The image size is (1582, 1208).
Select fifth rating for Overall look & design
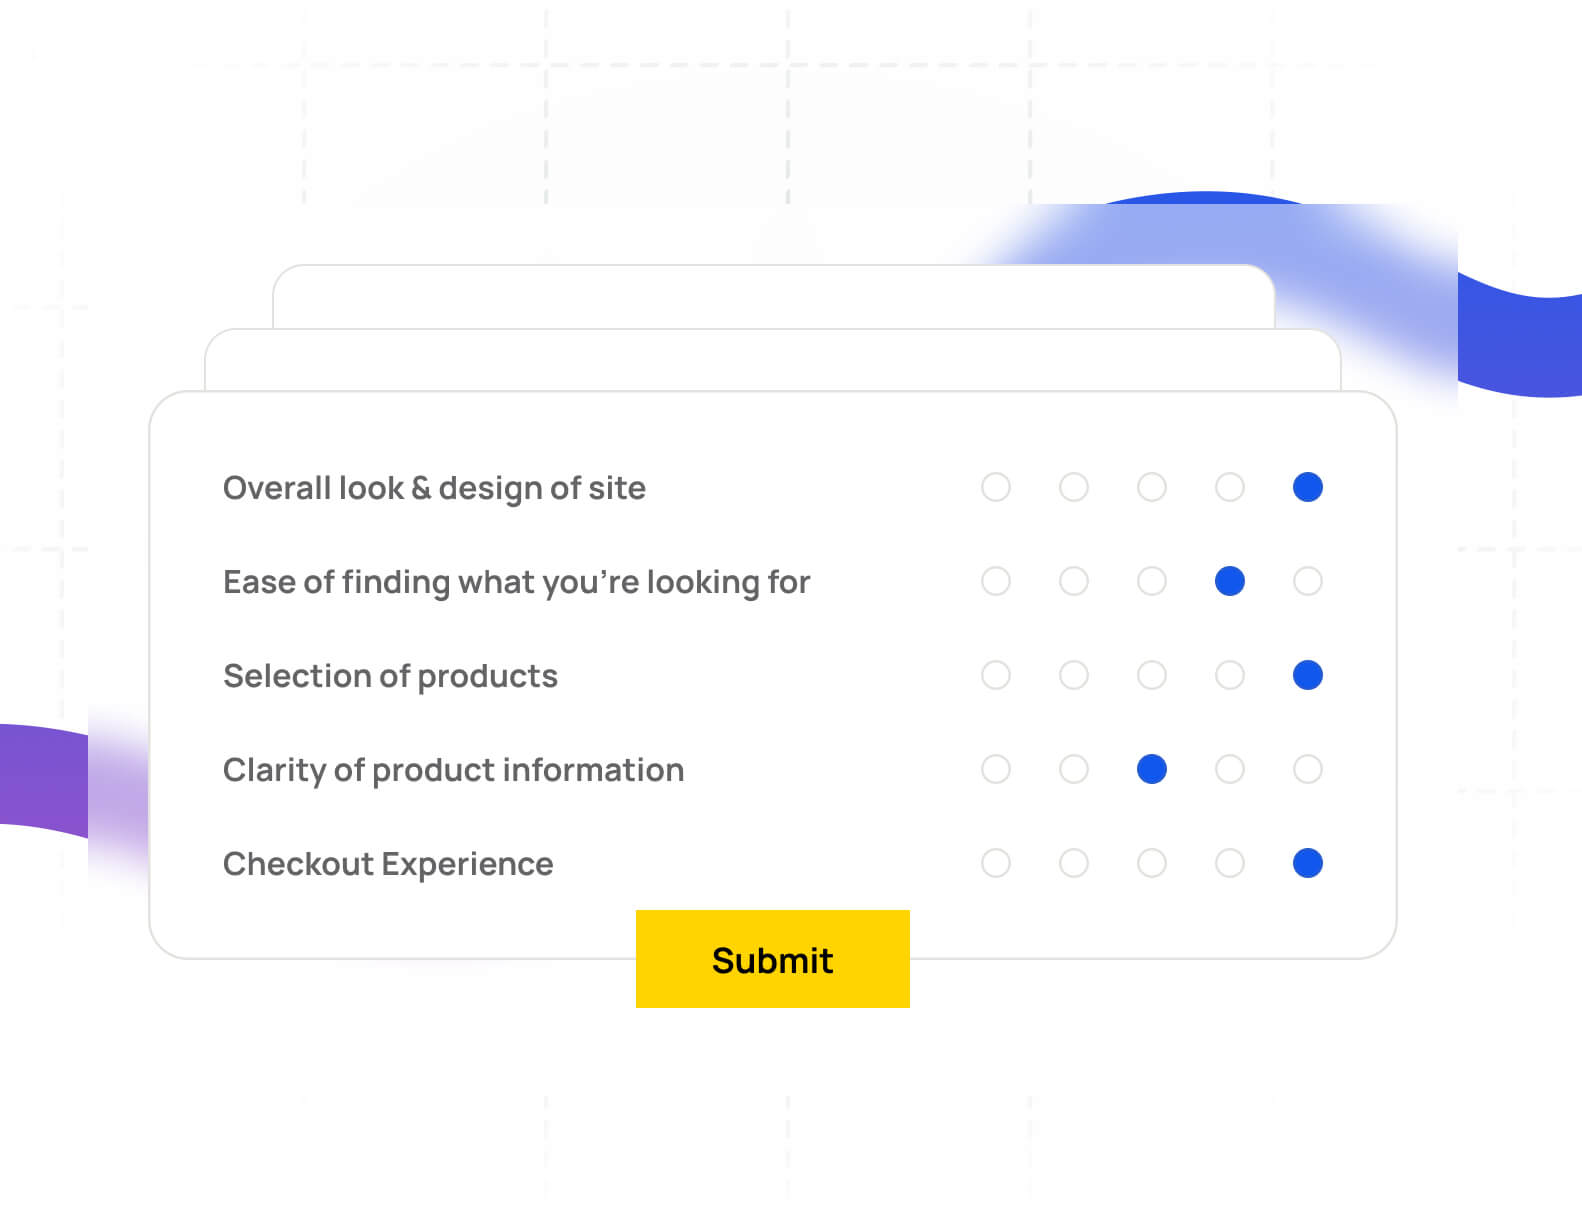[1307, 487]
